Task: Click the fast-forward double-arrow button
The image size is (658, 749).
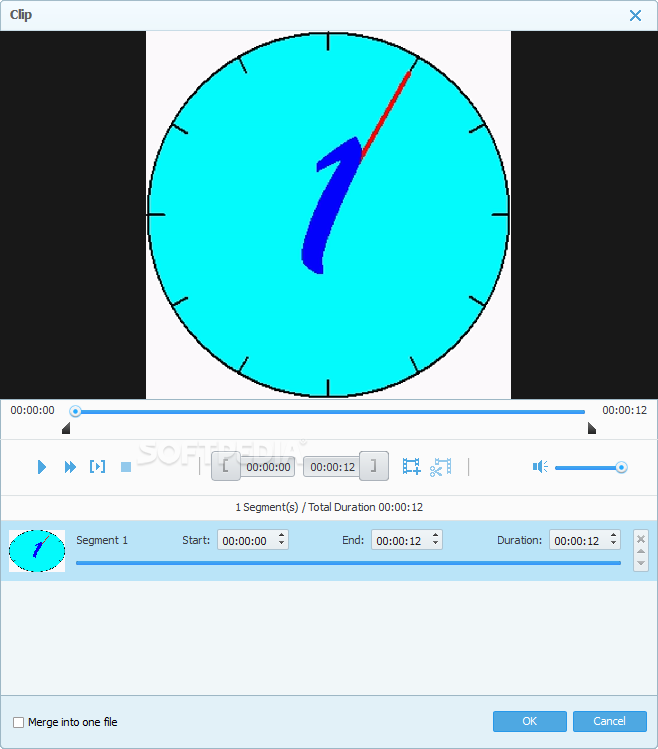Action: pyautogui.click(x=70, y=467)
